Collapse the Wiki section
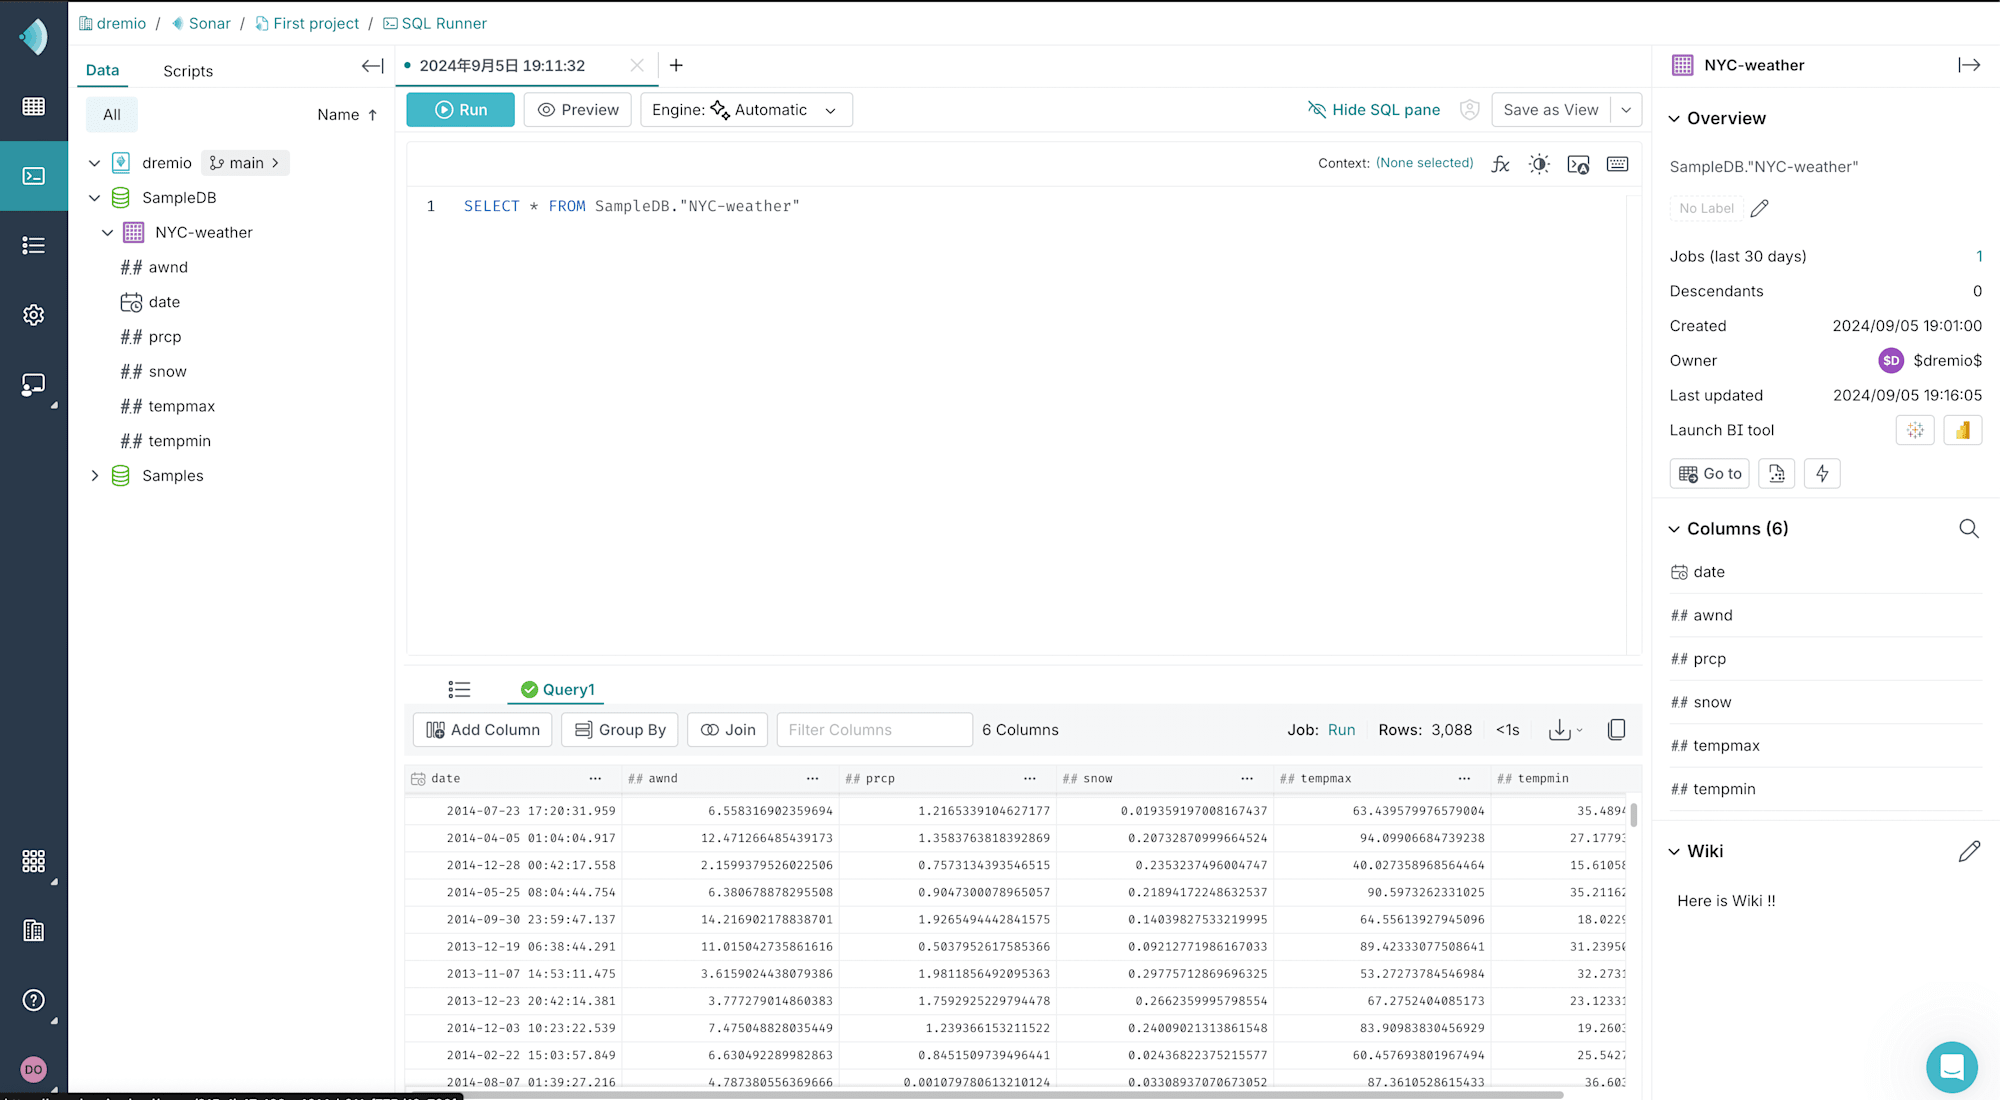Screen dimensions: 2000x1100 pos(1674,852)
